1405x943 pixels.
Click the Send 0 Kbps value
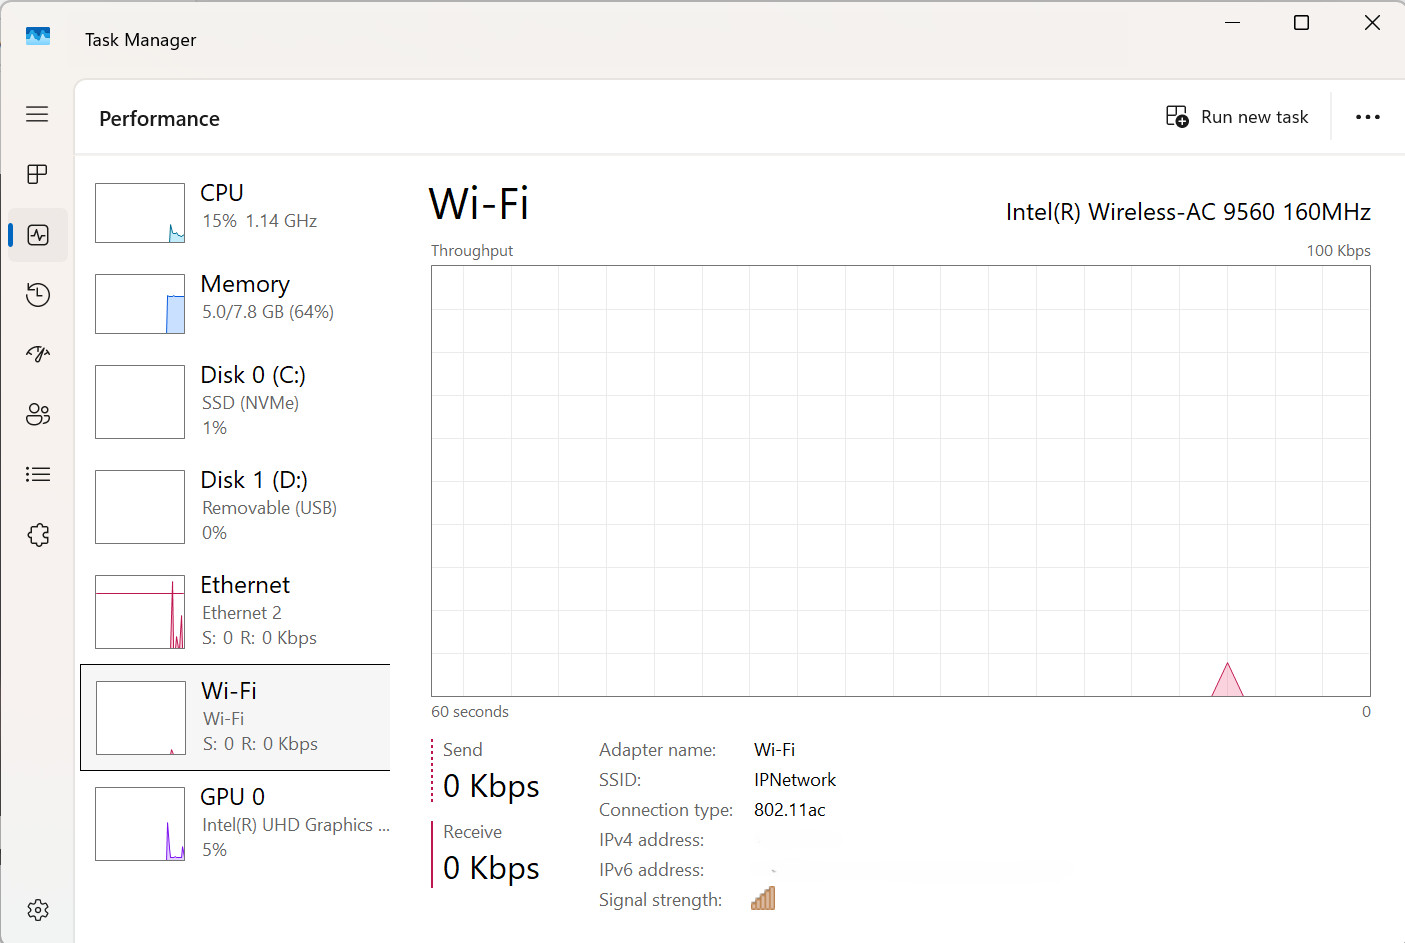tap(491, 786)
